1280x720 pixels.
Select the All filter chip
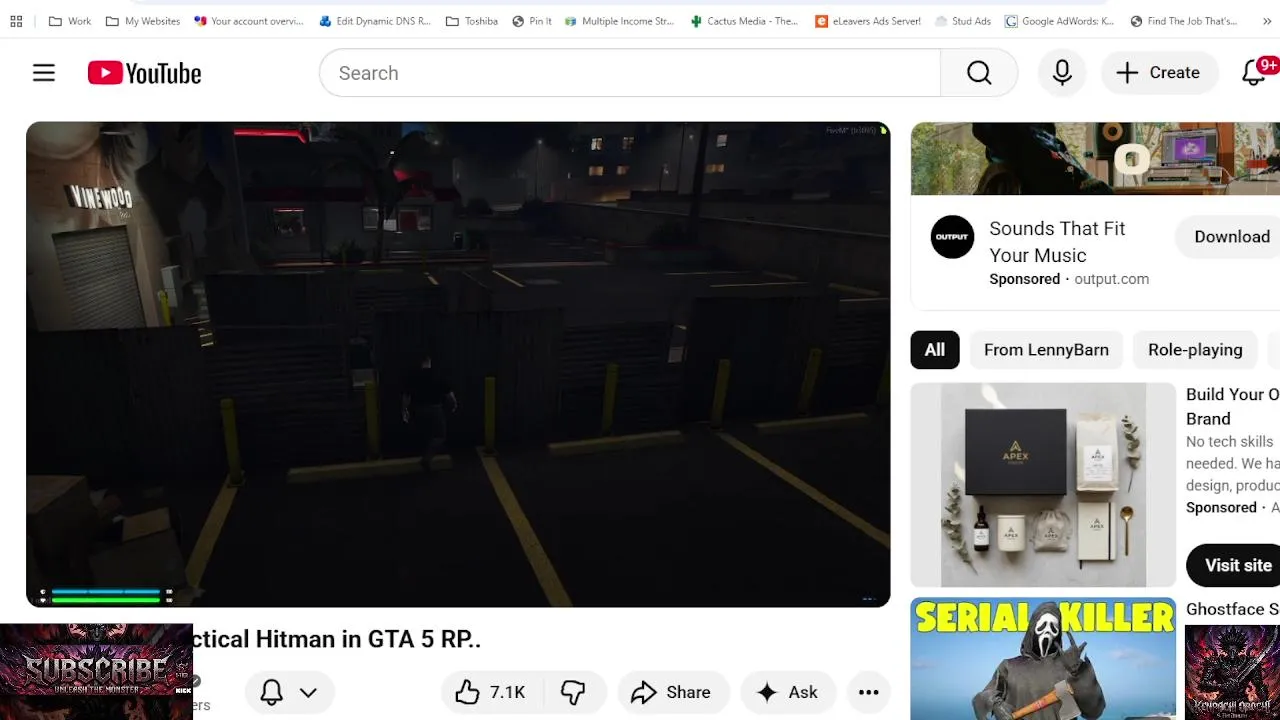(935, 350)
